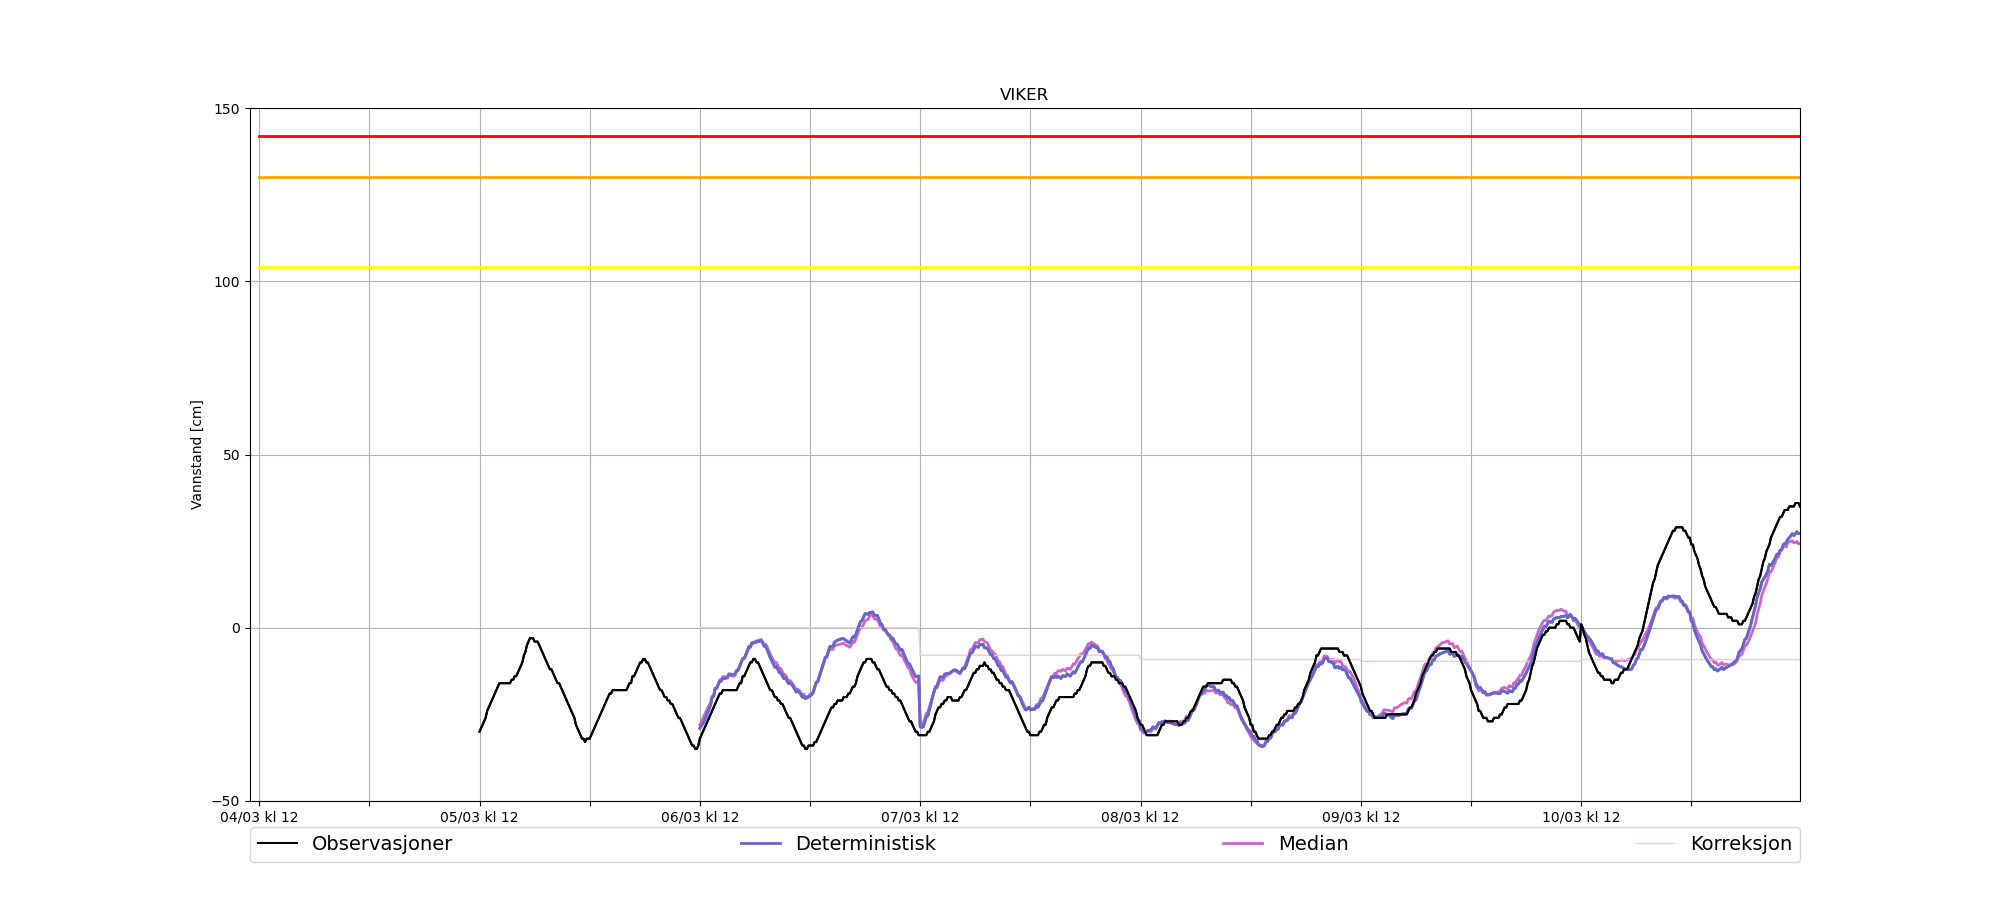Select the 04/03 kl 12 time tick label

259,817
